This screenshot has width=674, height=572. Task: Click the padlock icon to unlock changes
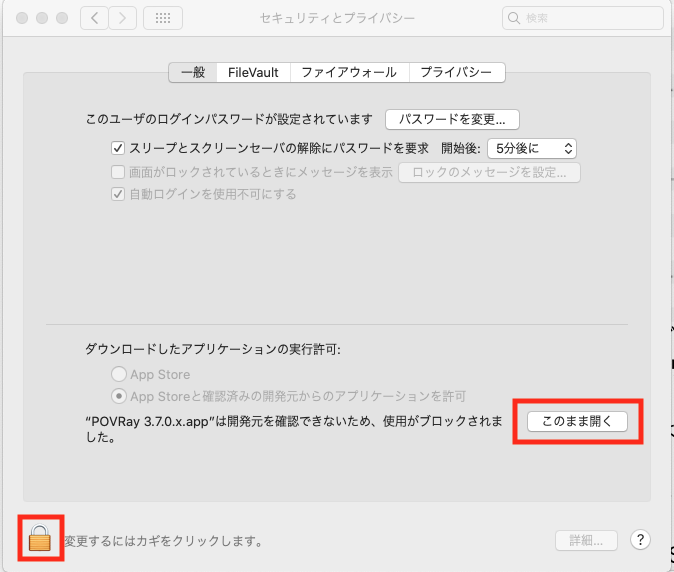point(39,540)
